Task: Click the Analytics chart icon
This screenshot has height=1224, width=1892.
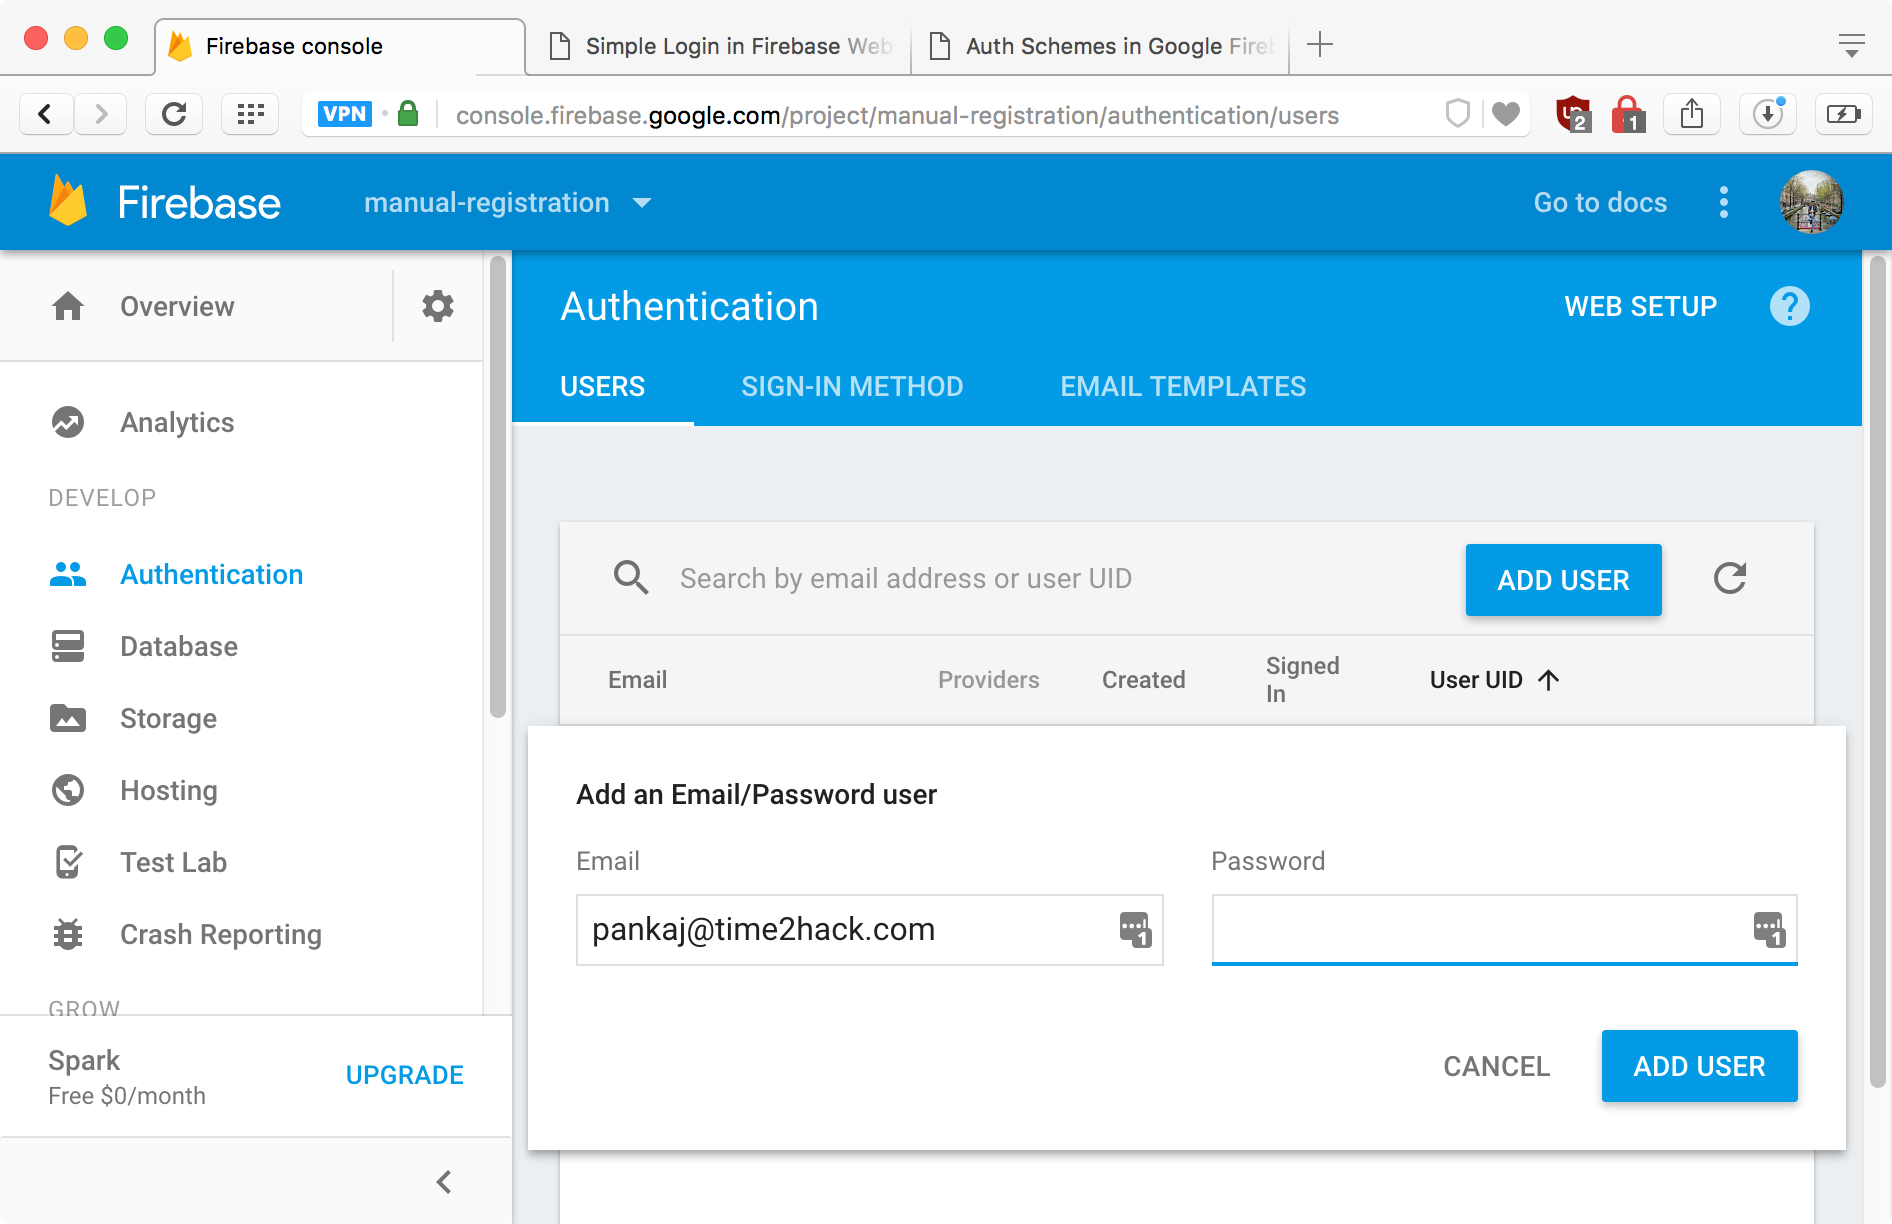Action: (68, 422)
